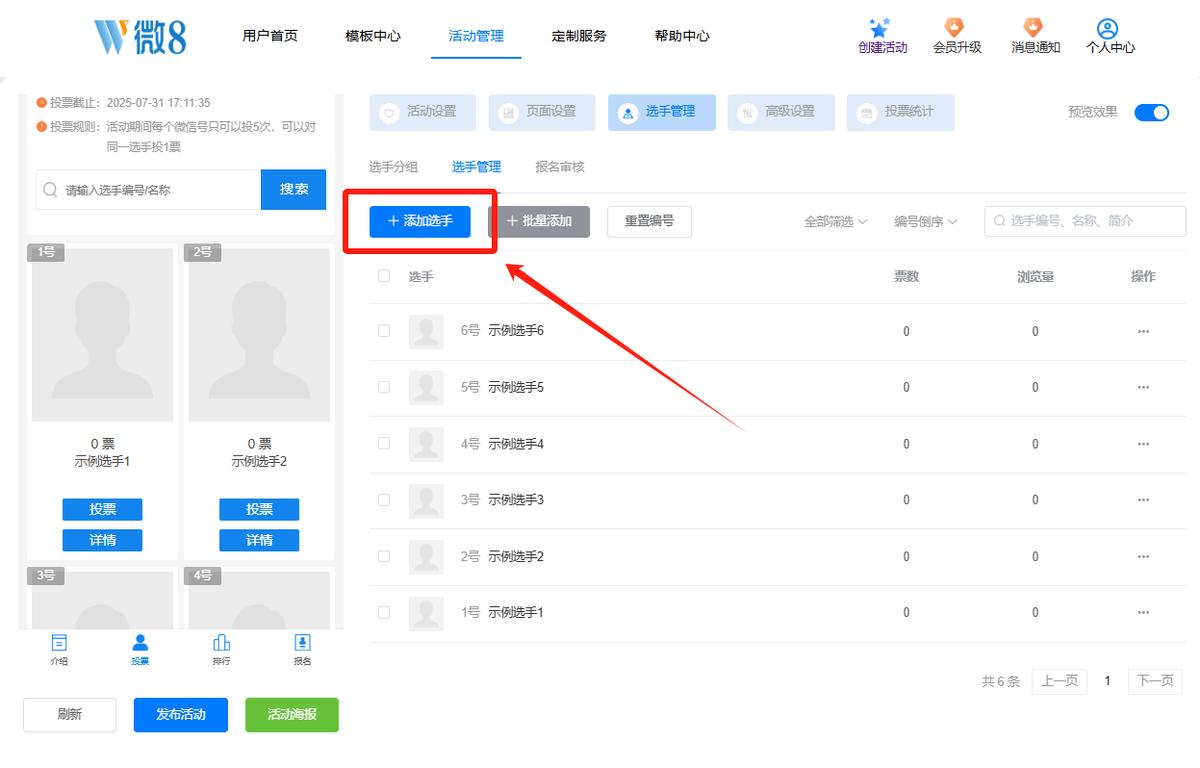Screen dimensions: 1200x768
Task: Click avatar of 示例选手3 row
Action: (427, 500)
